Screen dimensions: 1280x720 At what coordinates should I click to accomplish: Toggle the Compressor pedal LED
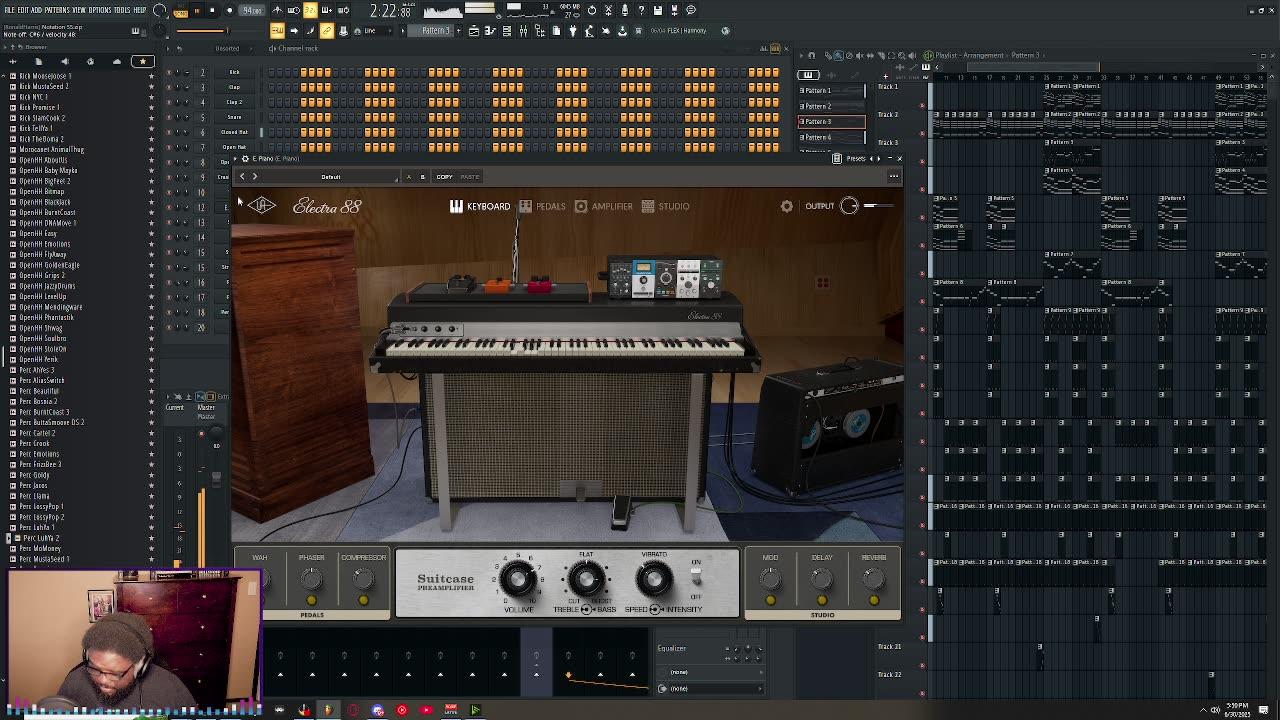pos(363,600)
